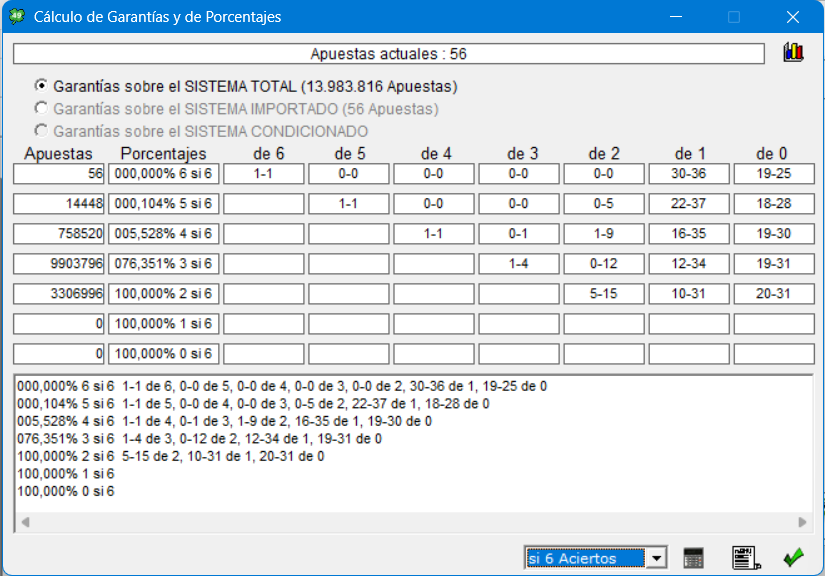Viewport: 825px width, 576px height.
Task: Select Garantías sobre el SISTEMA CONDICIONADO option
Action: (x=201, y=131)
